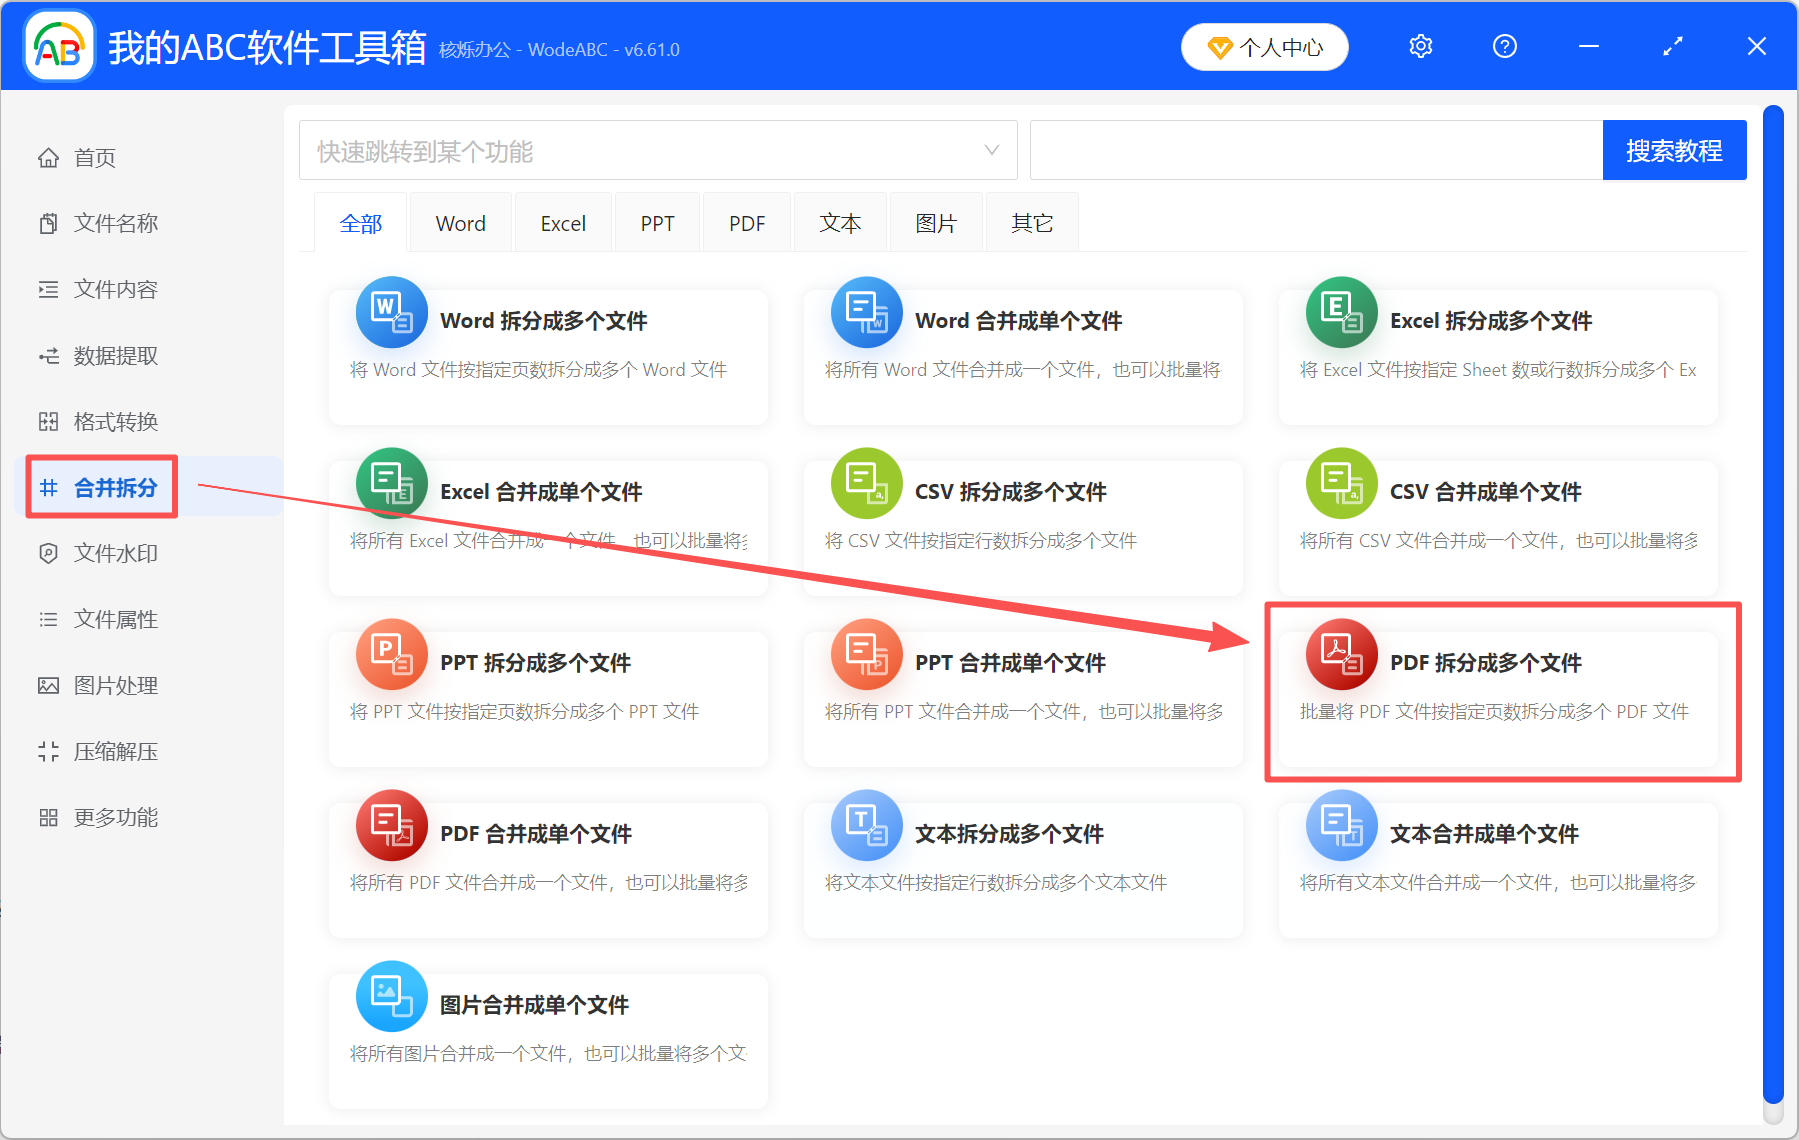Click the CSV 拆分成多个文件 icon
Image resolution: width=1799 pixels, height=1140 pixels.
coord(866,483)
